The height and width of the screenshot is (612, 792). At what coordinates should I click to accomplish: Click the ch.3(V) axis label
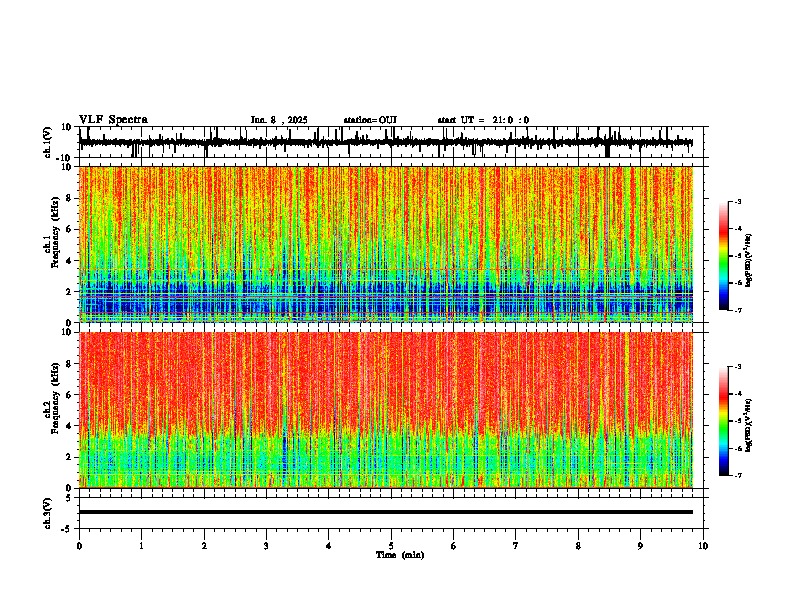click(48, 513)
